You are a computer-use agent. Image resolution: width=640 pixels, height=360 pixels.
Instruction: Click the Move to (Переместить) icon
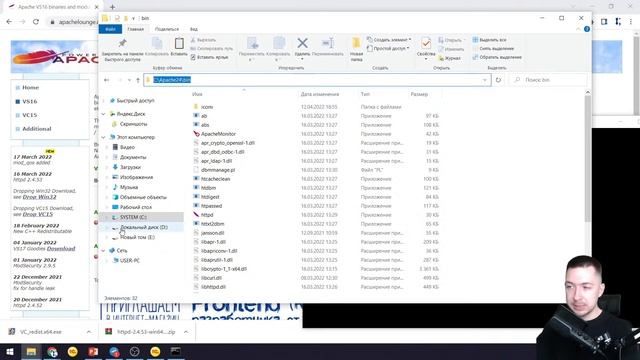pyautogui.click(x=252, y=43)
